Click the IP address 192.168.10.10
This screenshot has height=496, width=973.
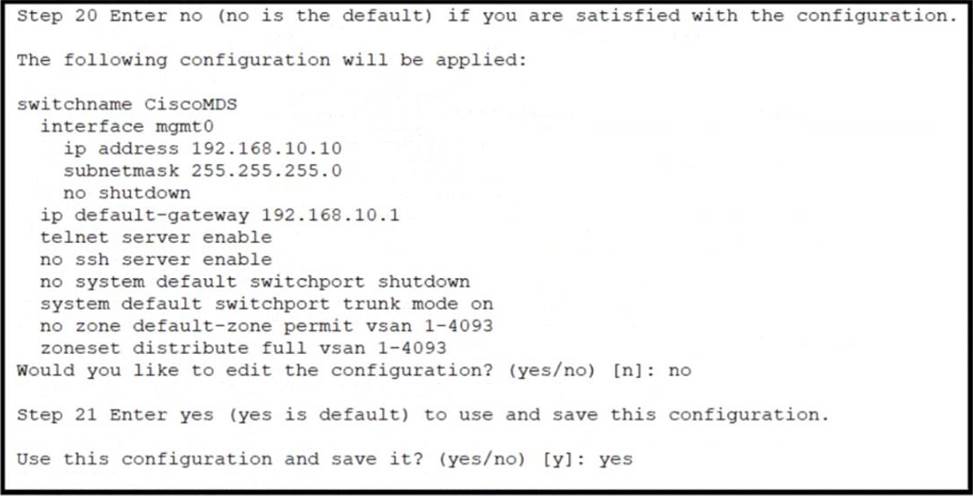pyautogui.click(x=266, y=148)
